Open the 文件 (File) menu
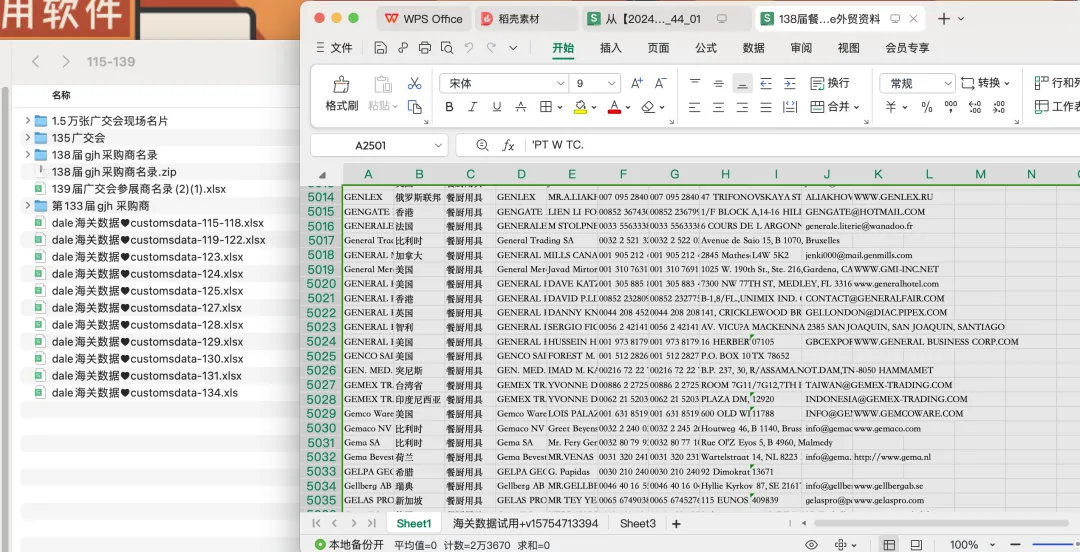The height and width of the screenshot is (552, 1080). 334,48
